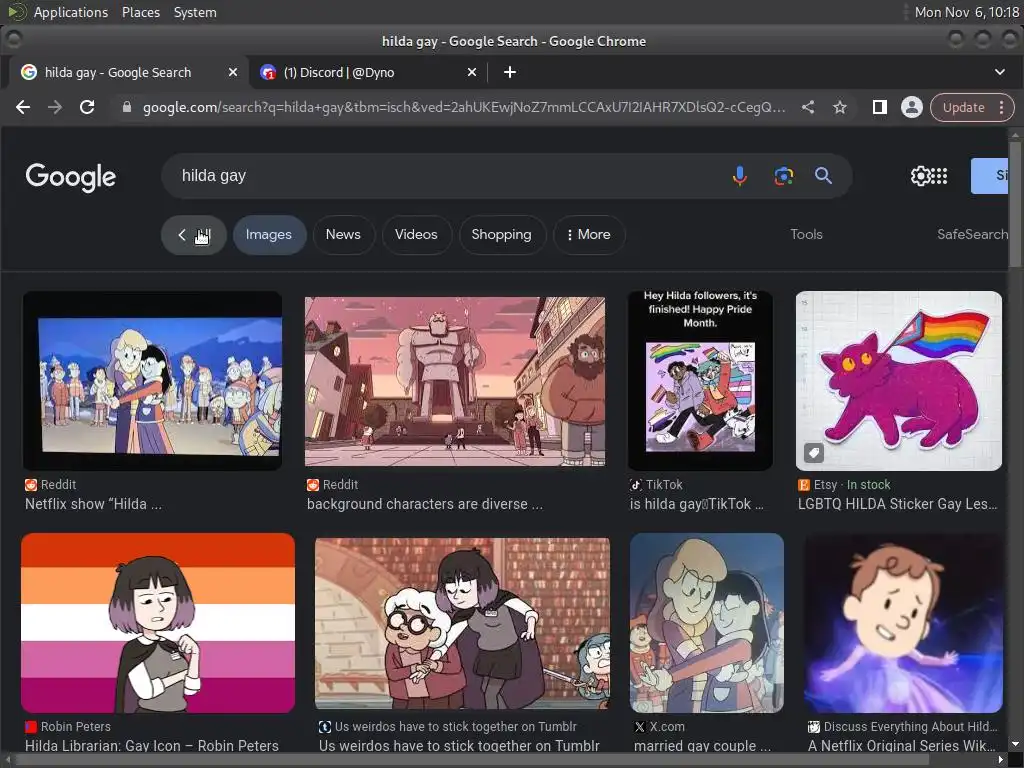Click the blue Sign in button
The width and height of the screenshot is (1024, 768).
click(x=990, y=176)
